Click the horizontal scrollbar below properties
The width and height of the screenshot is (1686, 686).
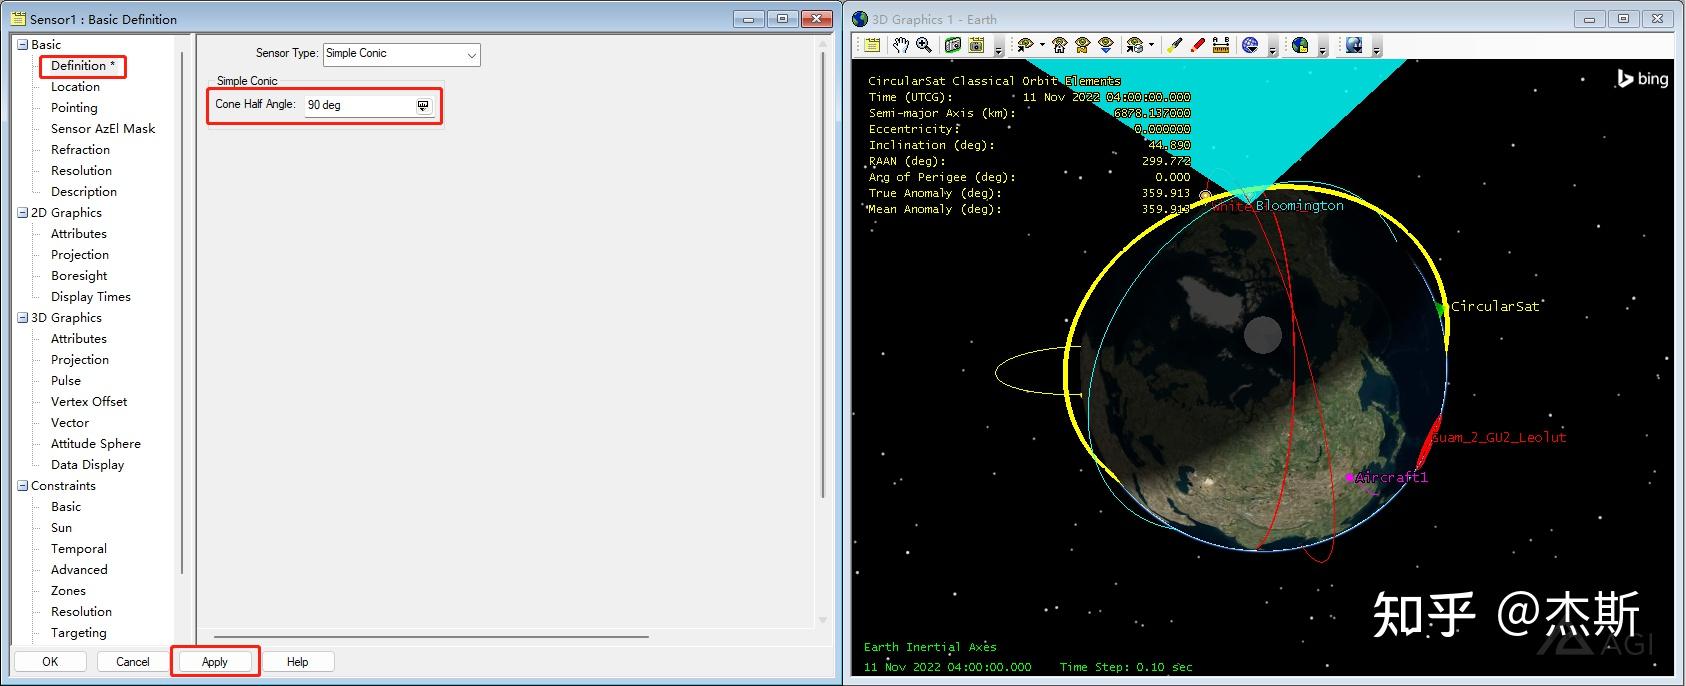pyautogui.click(x=431, y=636)
